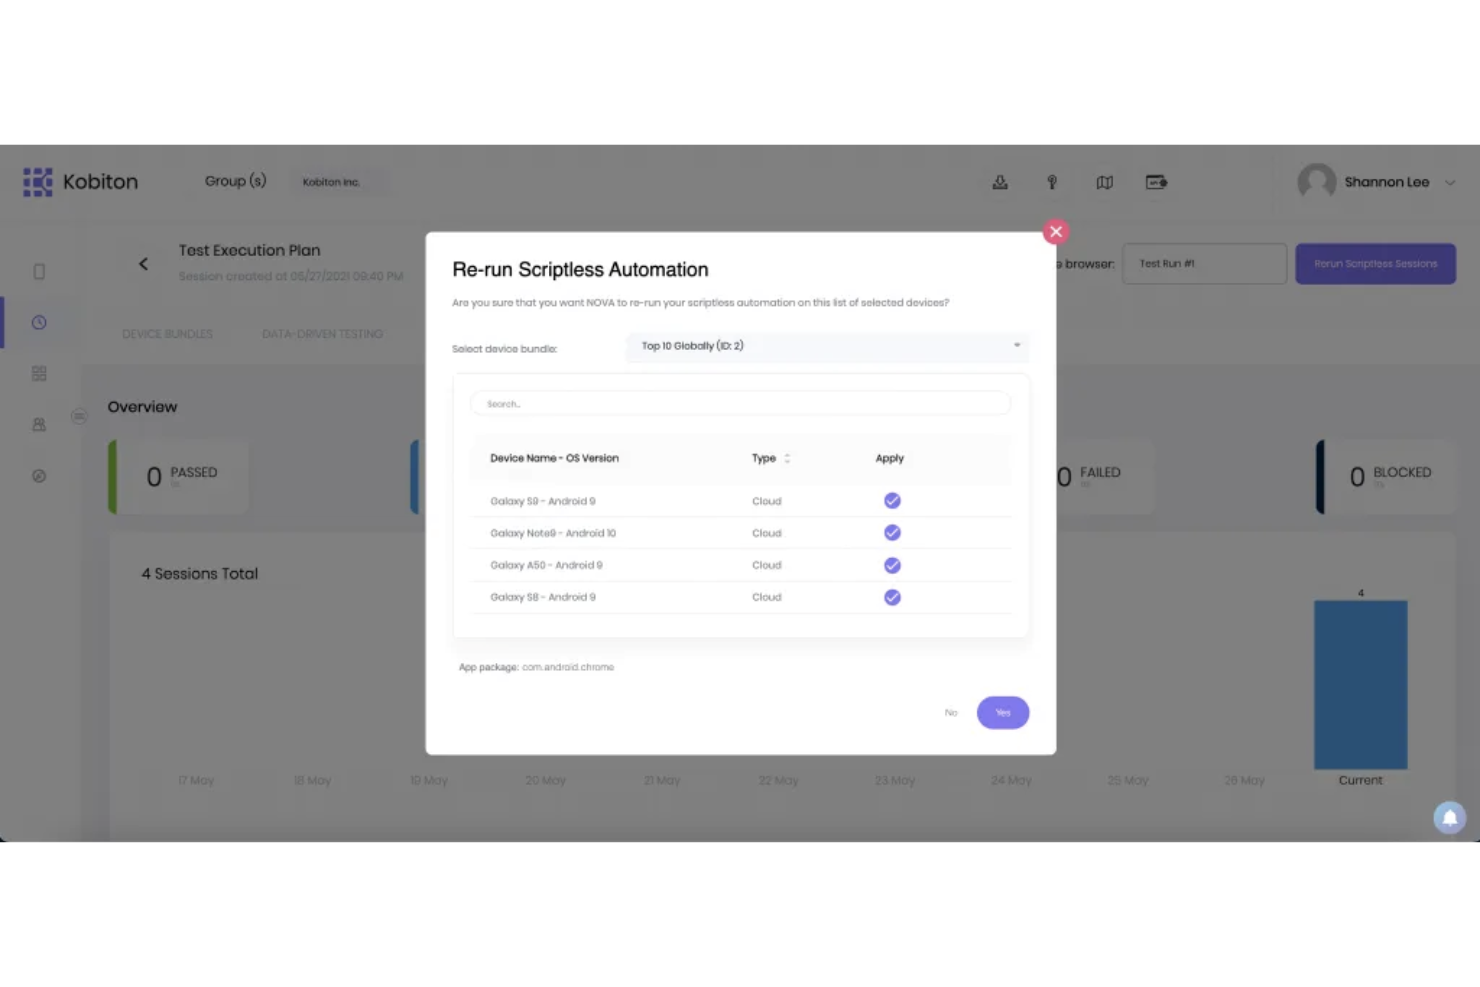This screenshot has width=1480, height=987.
Task: Click the PASSED overview card
Action: (178, 477)
